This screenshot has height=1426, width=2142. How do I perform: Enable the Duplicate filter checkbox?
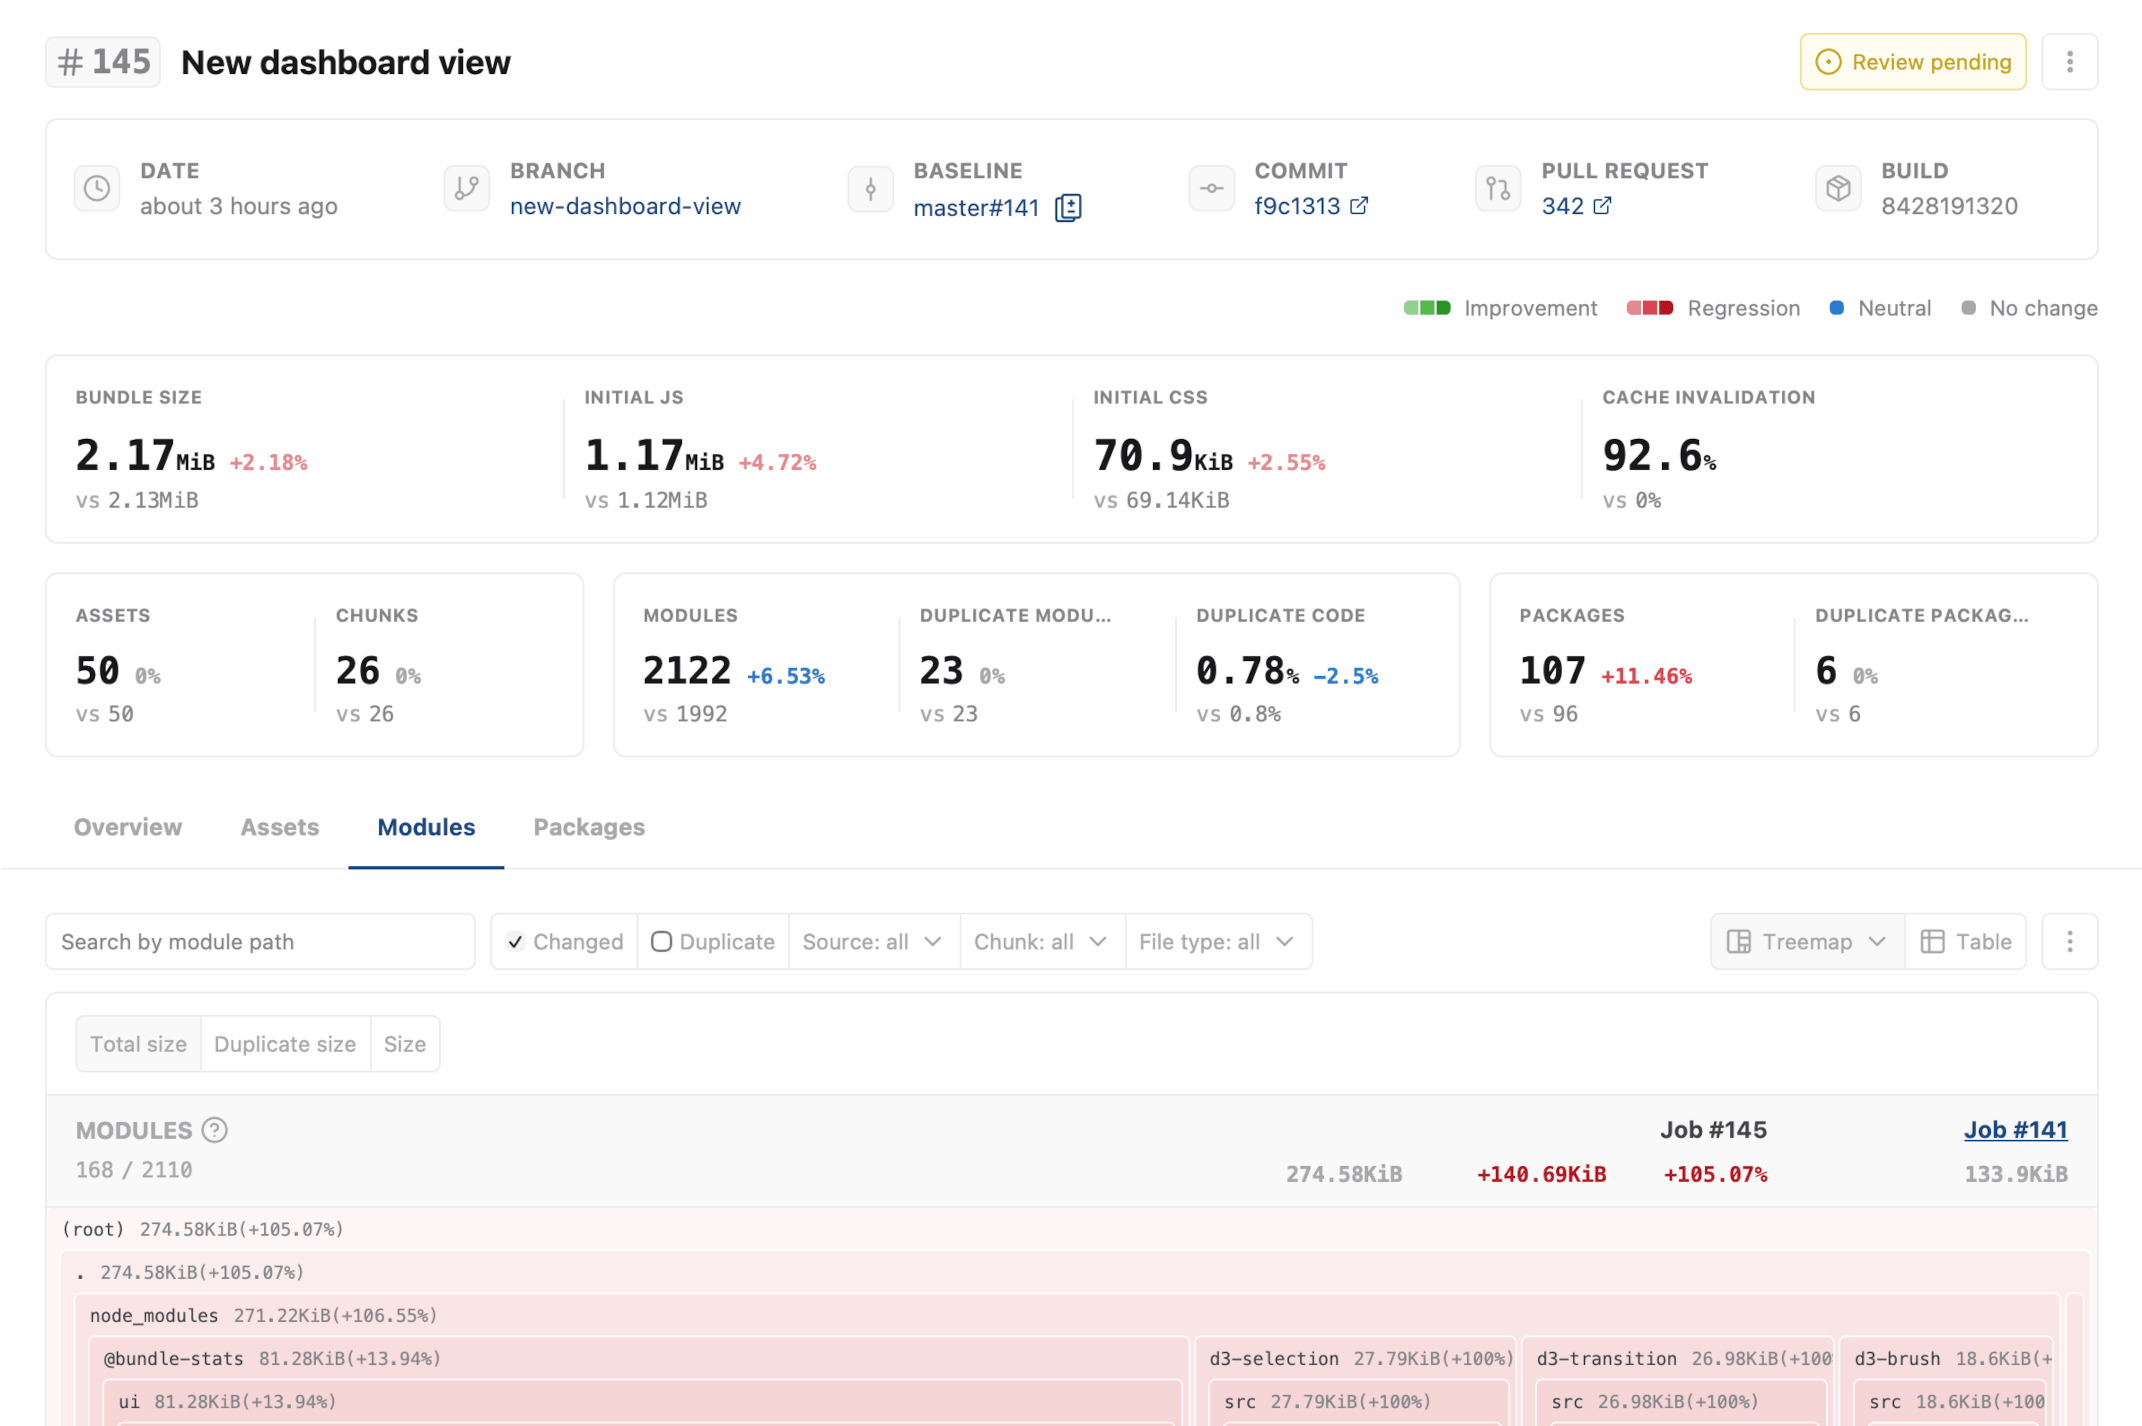coord(661,941)
